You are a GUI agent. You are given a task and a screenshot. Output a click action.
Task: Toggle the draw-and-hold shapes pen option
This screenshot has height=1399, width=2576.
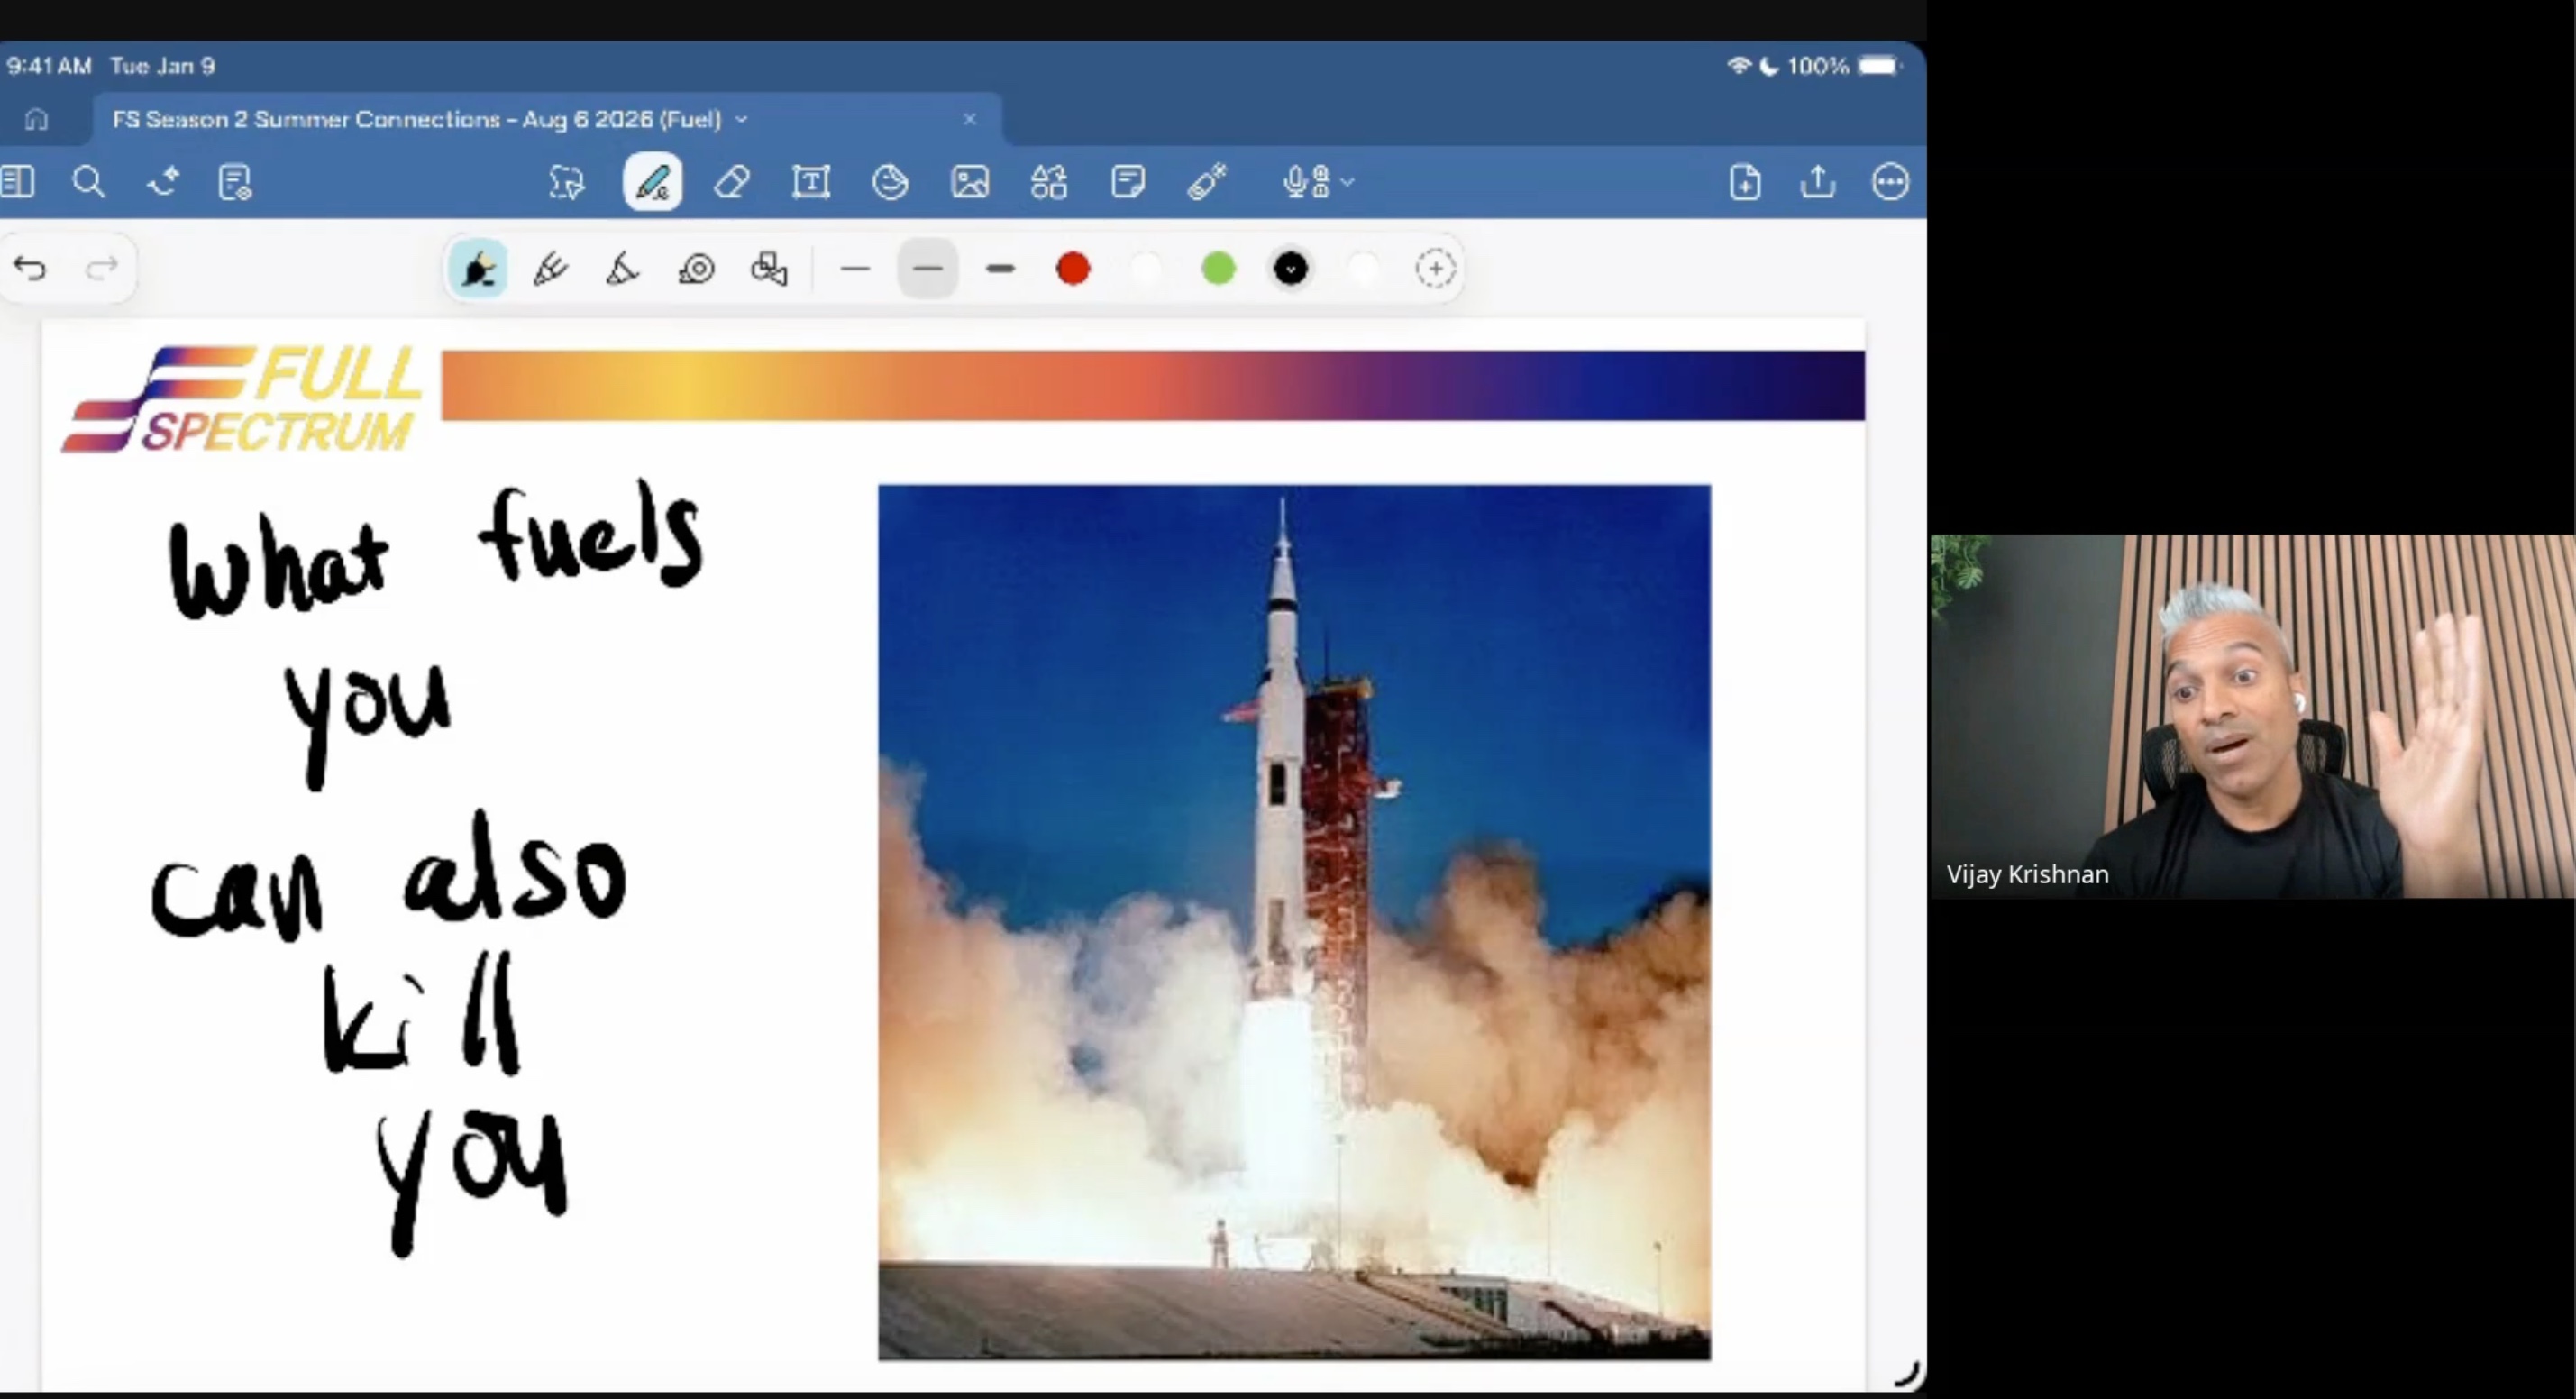click(x=769, y=268)
